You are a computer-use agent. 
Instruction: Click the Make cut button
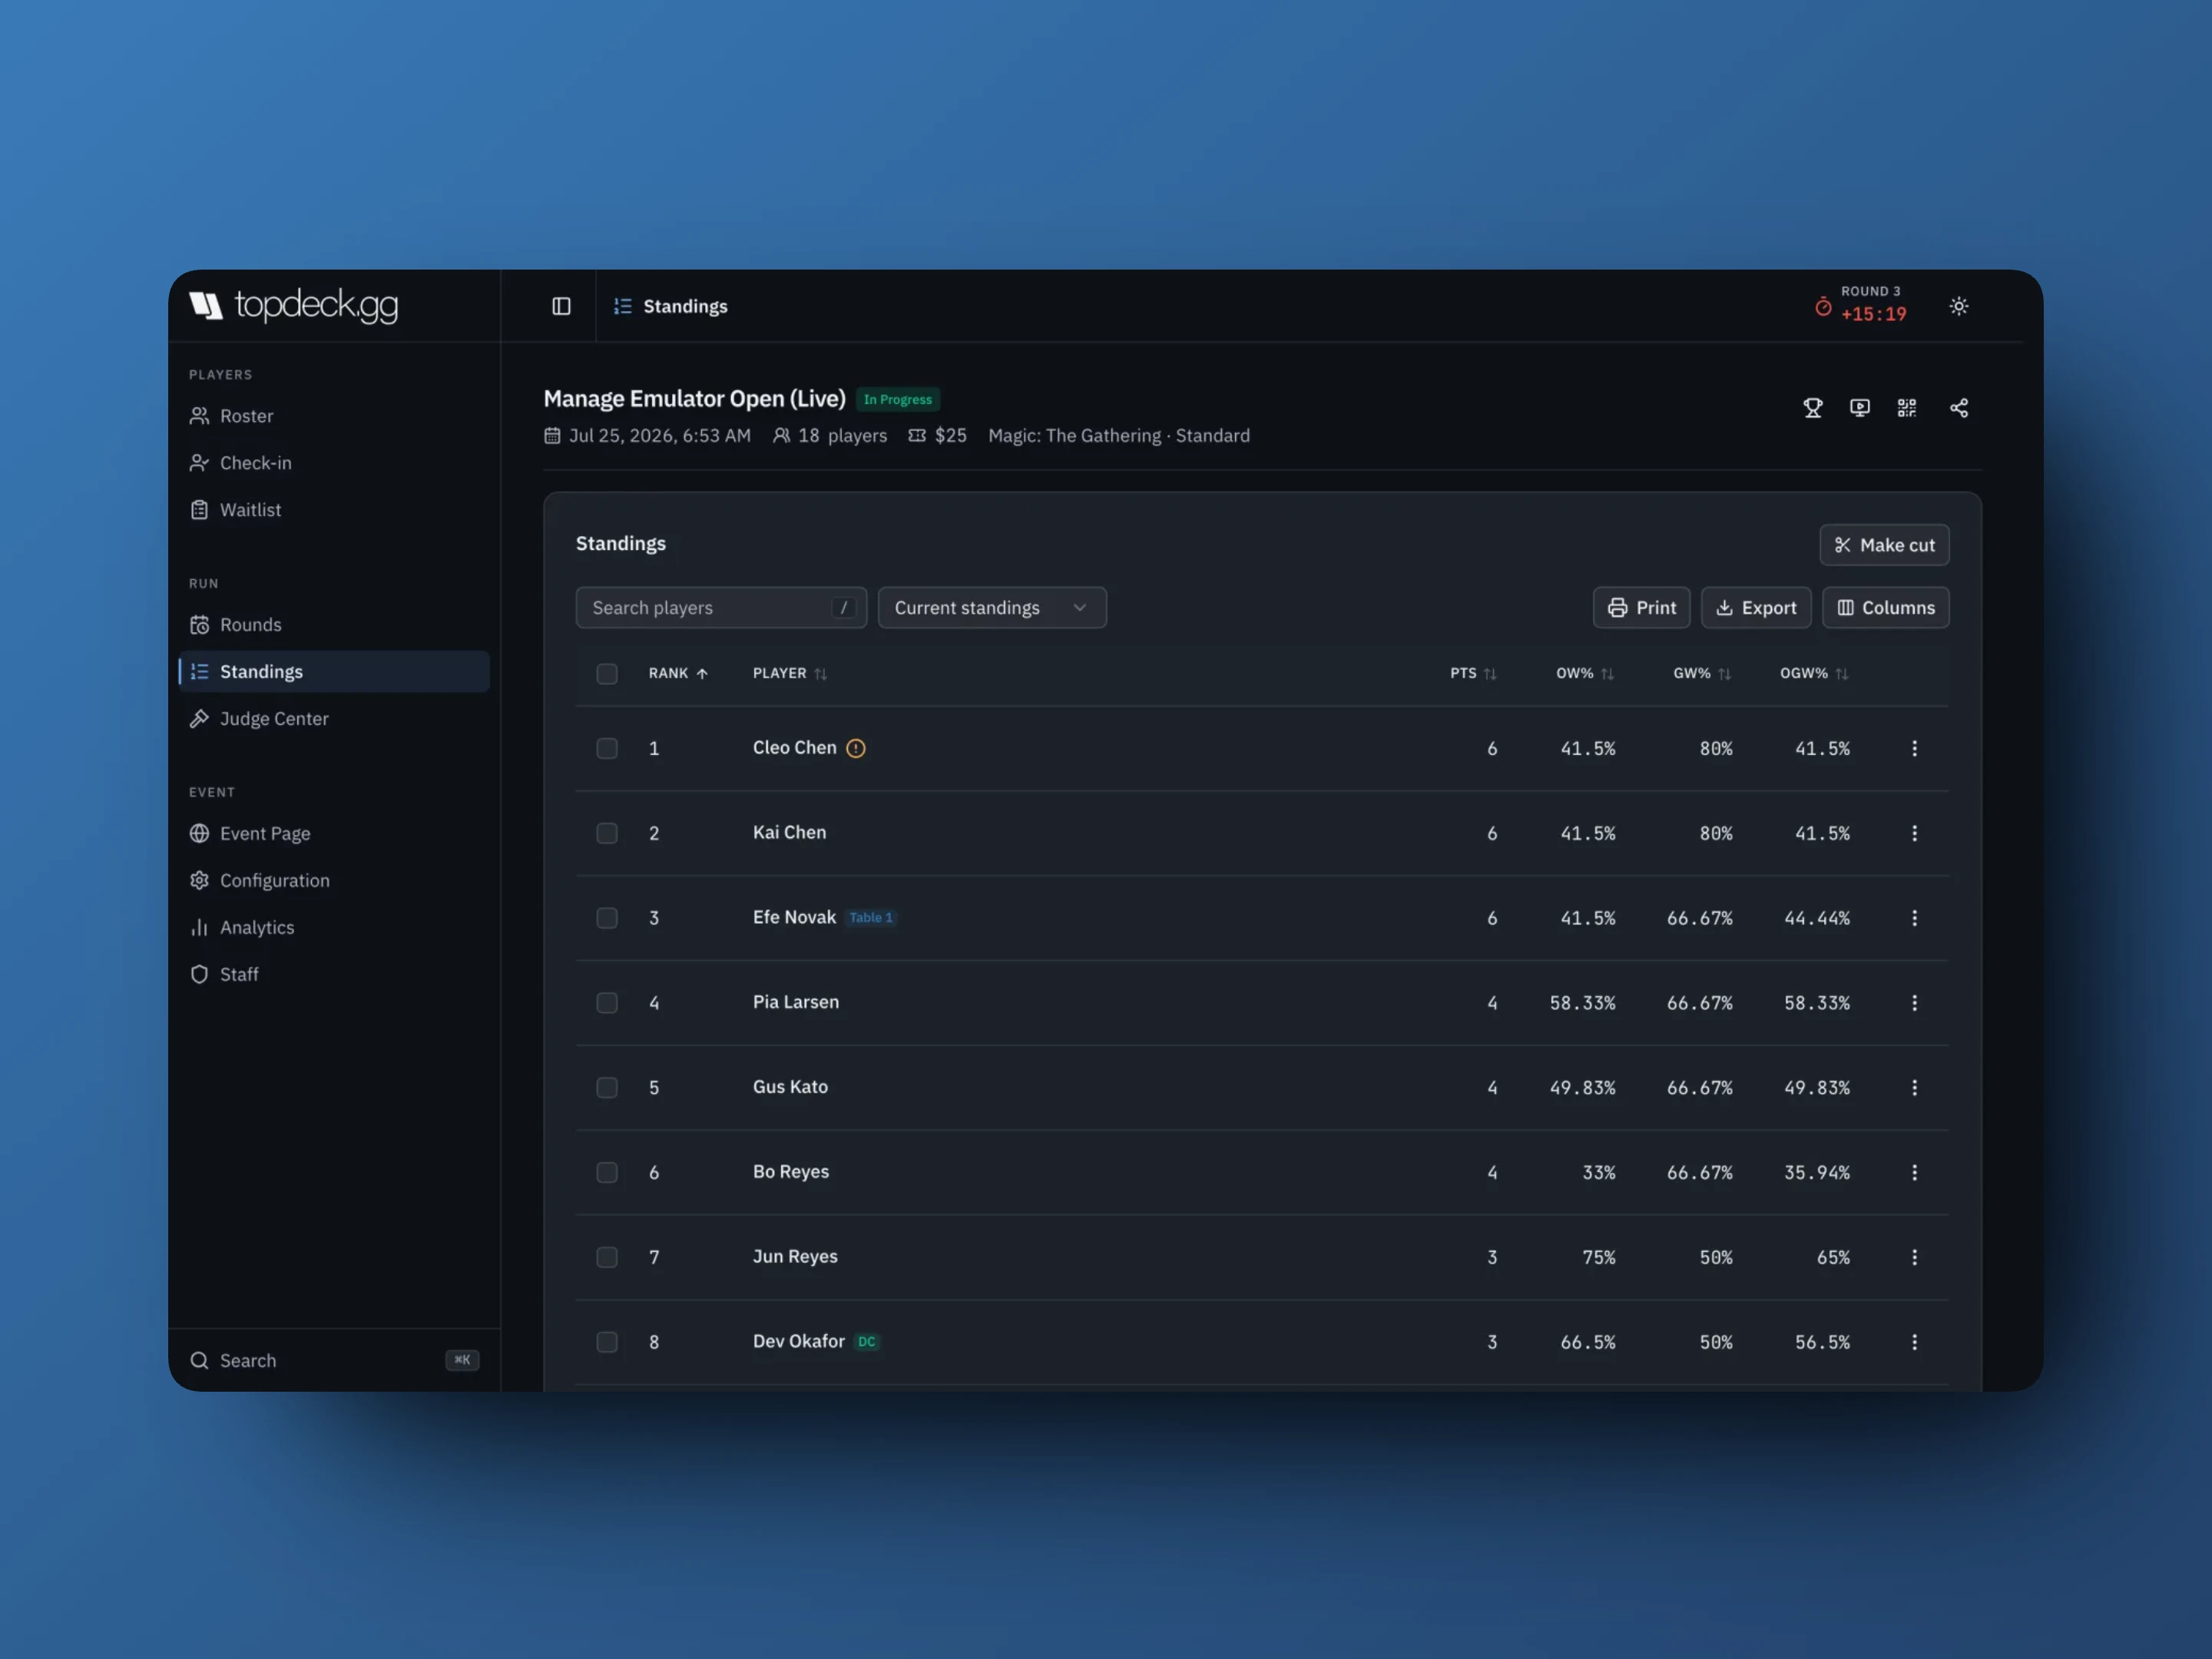click(1884, 545)
